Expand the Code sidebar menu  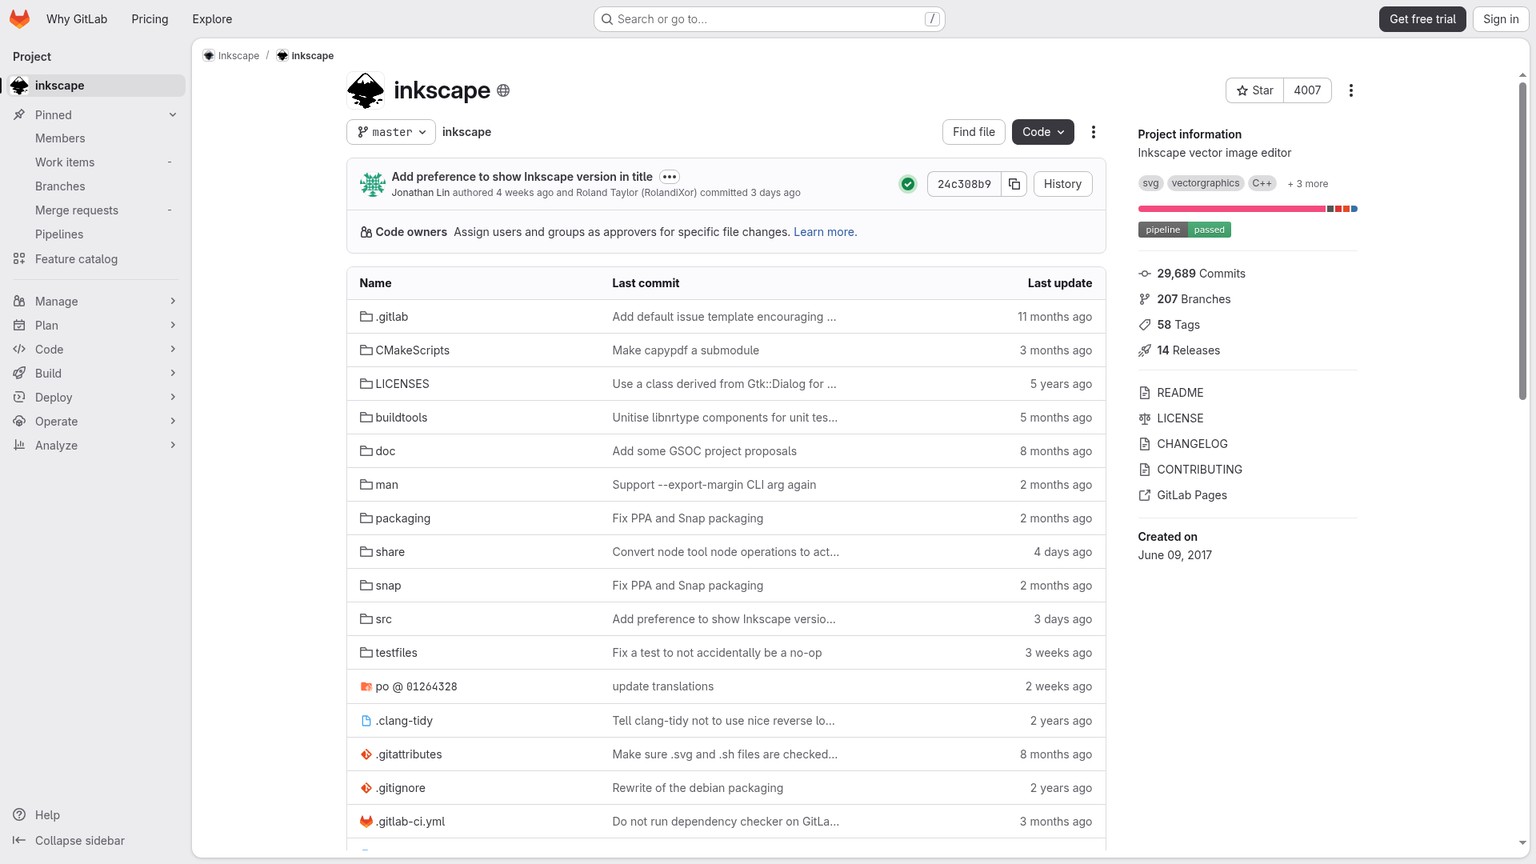coord(94,349)
